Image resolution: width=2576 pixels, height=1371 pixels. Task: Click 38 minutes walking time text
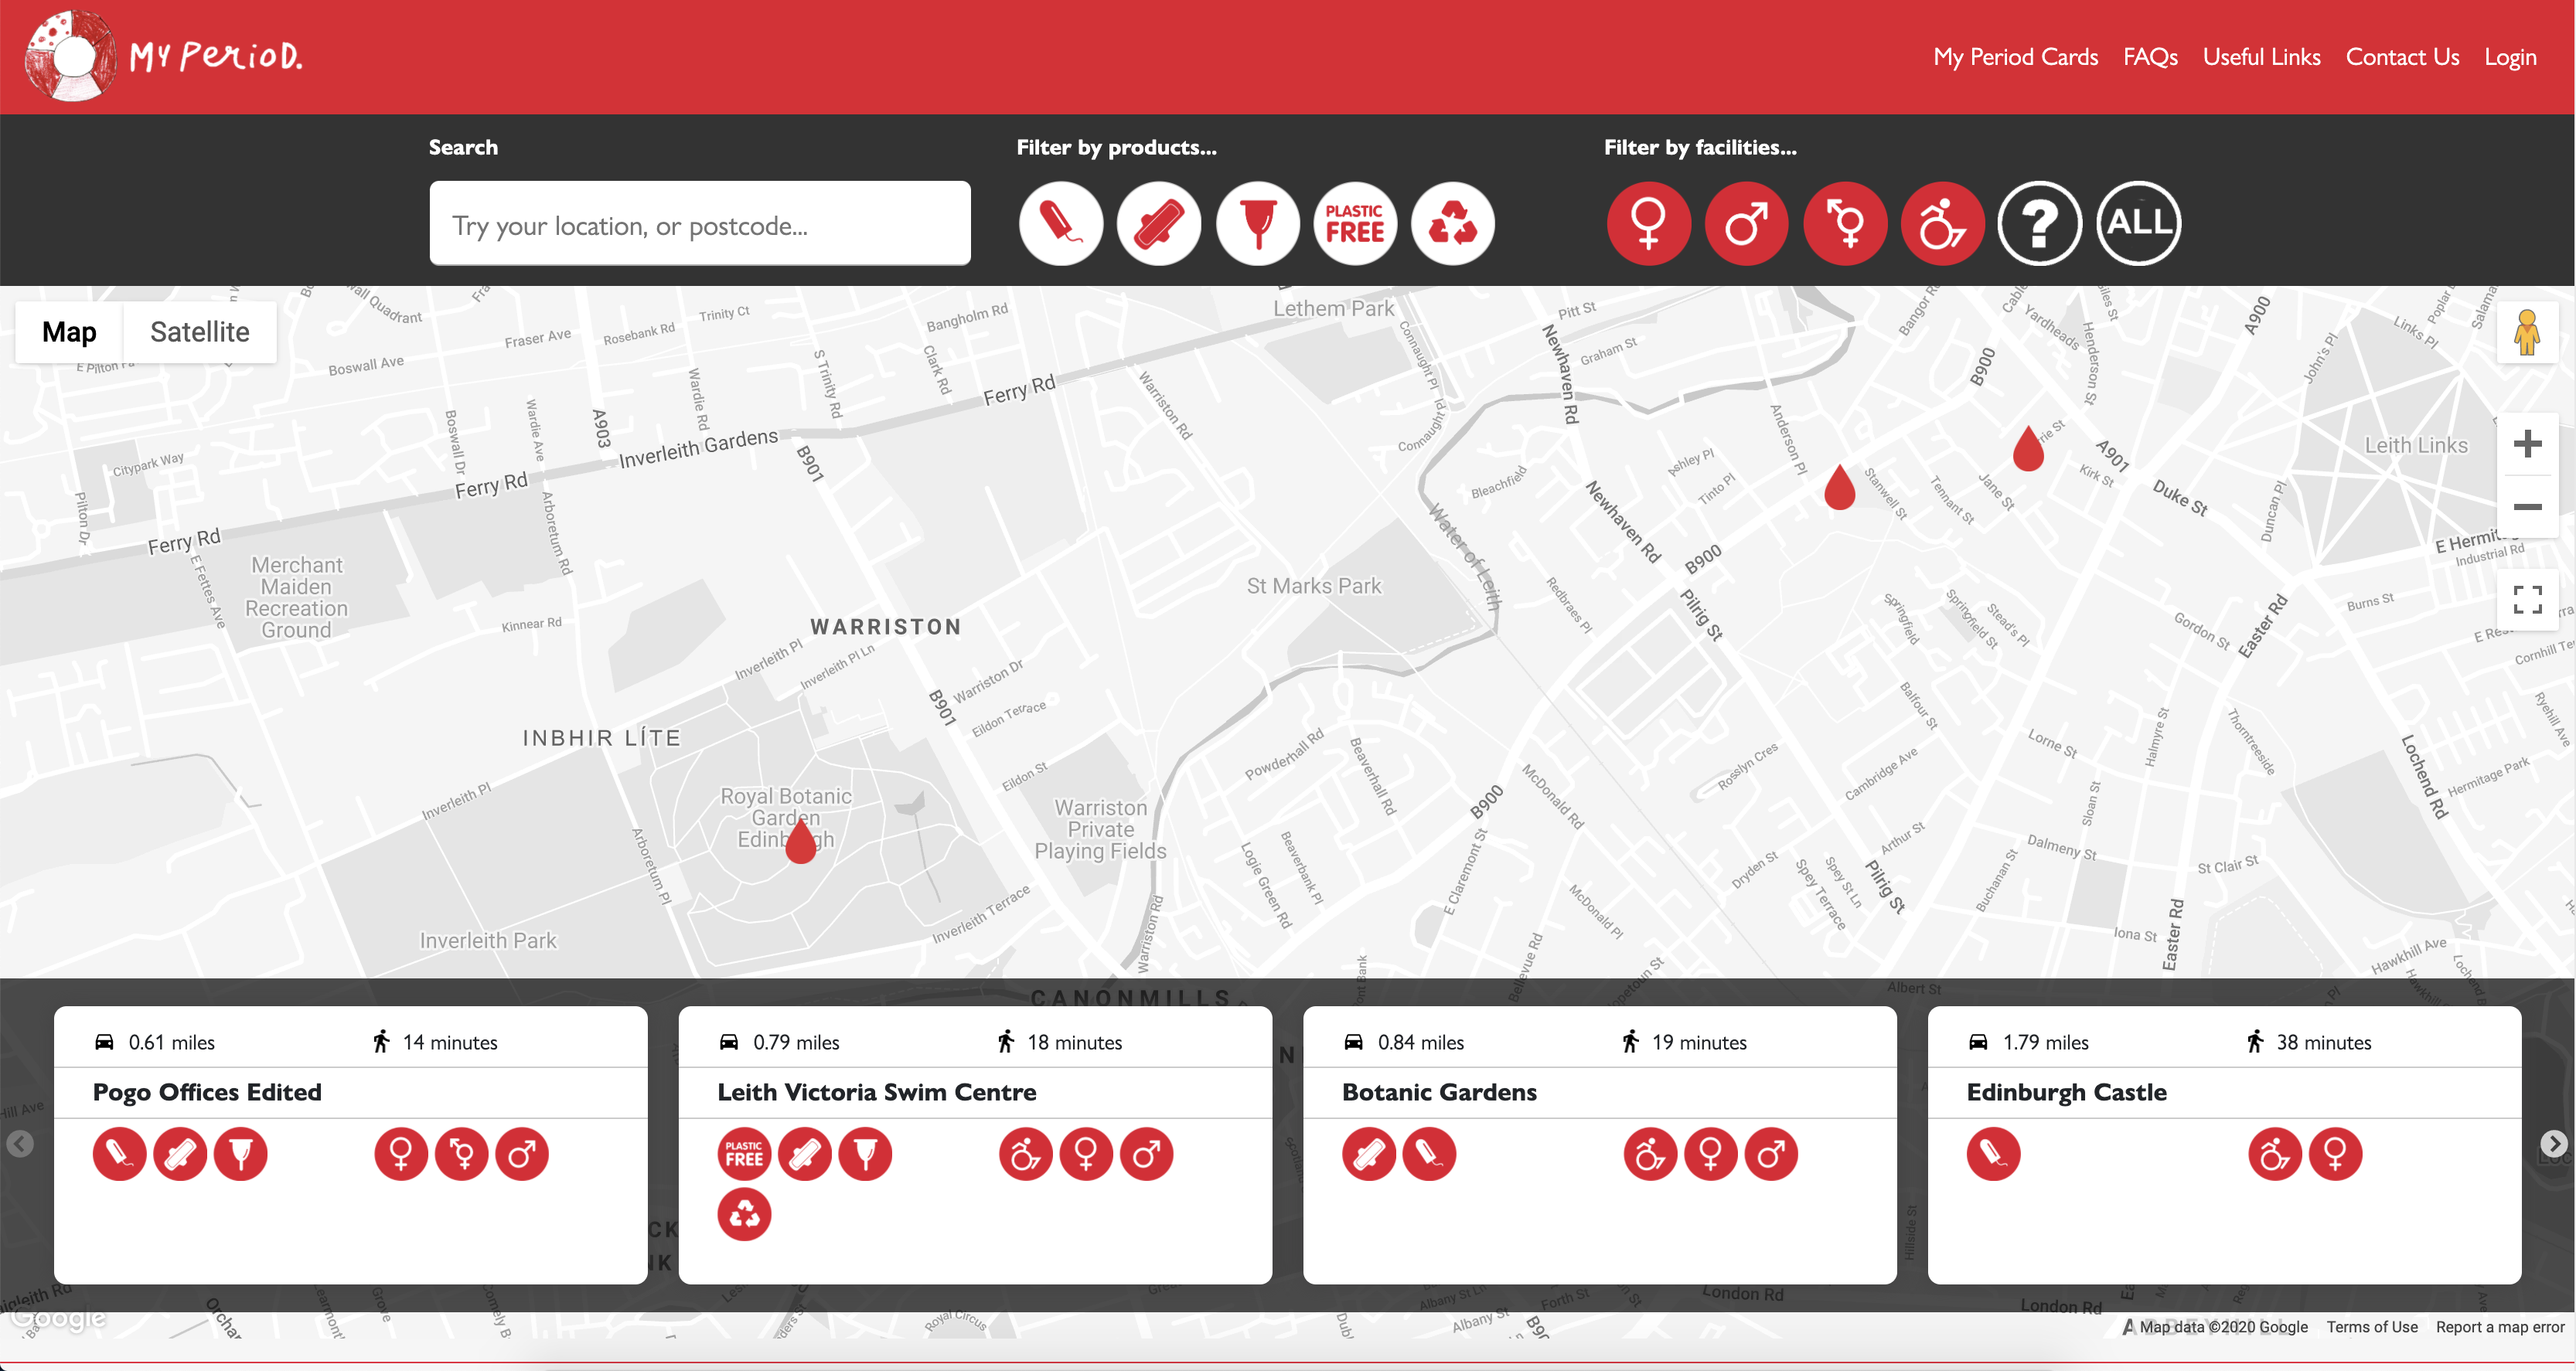pyautogui.click(x=2324, y=1042)
